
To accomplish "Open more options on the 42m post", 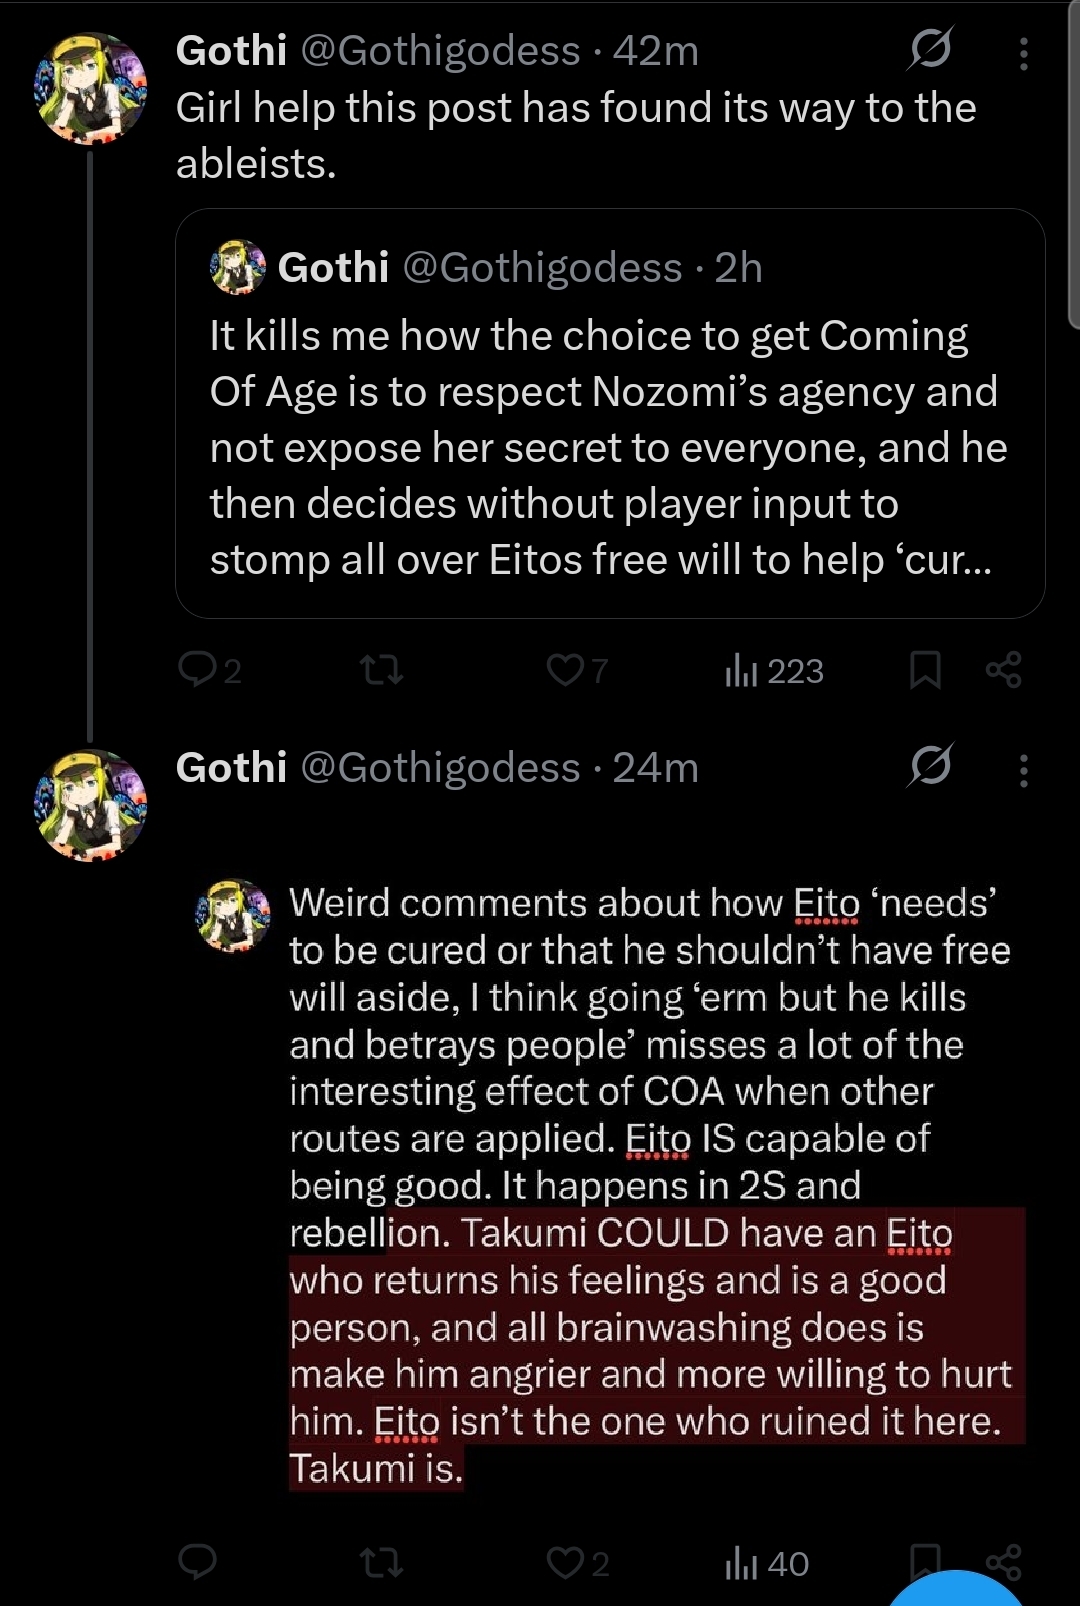I will click(1023, 54).
